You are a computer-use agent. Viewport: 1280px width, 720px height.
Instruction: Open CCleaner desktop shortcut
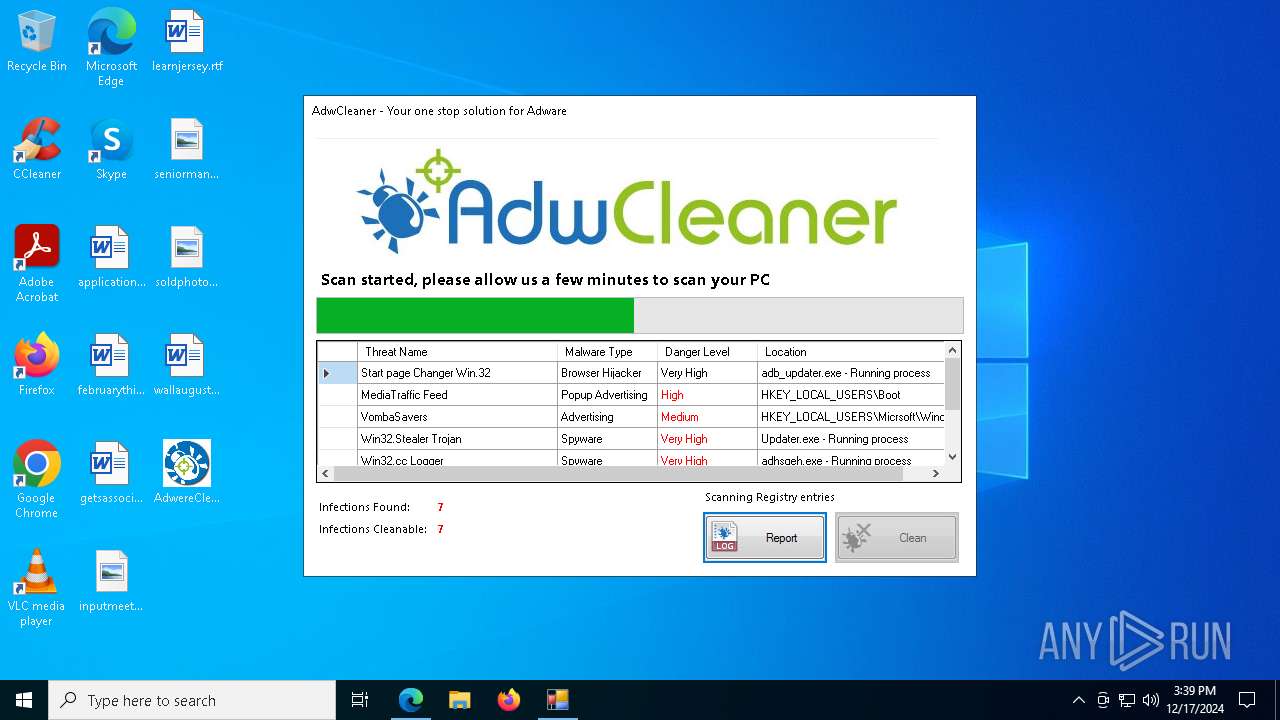click(37, 149)
